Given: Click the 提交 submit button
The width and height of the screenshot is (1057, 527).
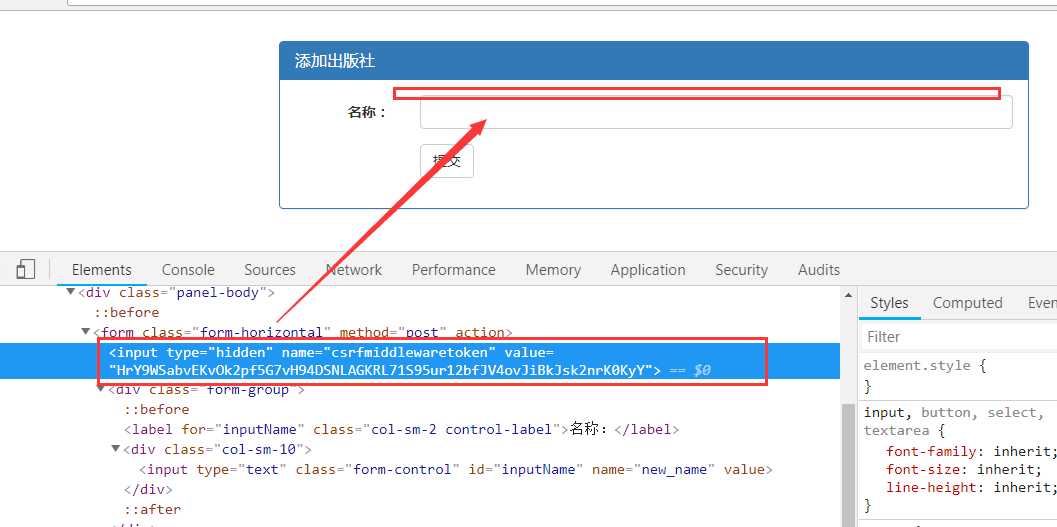Looking at the screenshot, I should coord(446,161).
